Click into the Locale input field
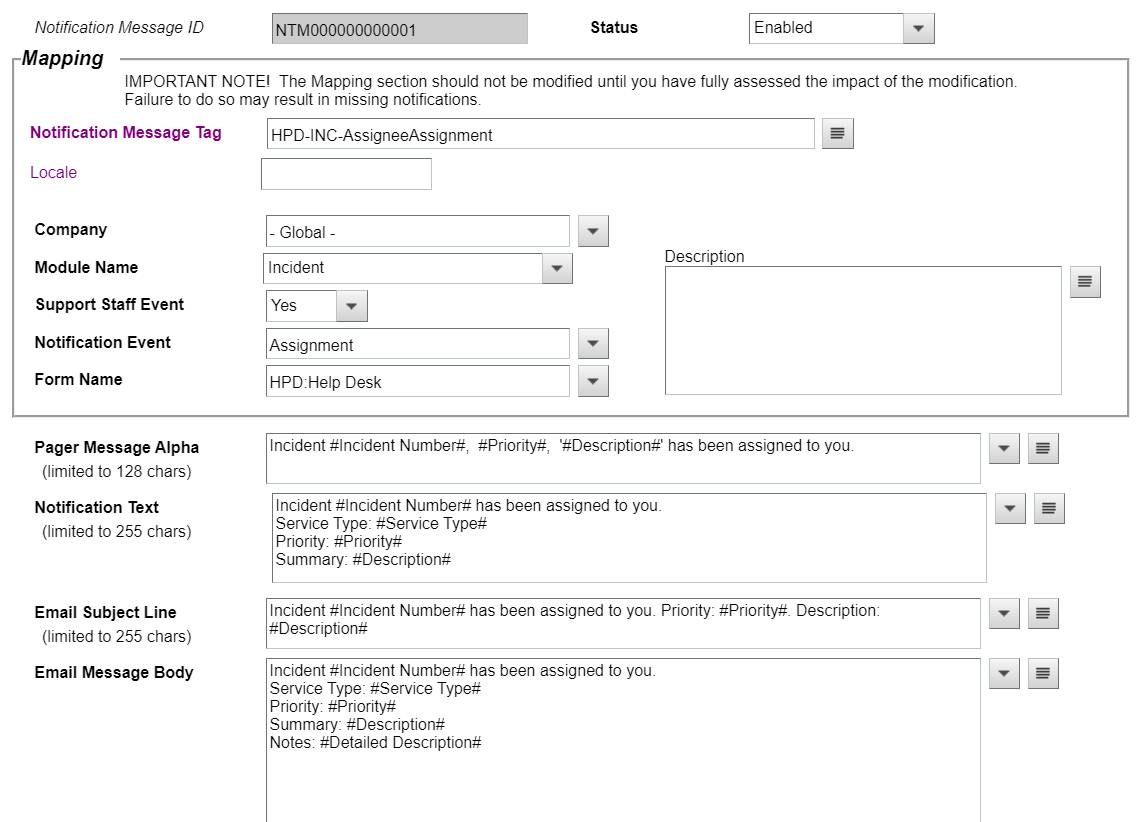Screen dimensions: 1136x822 tap(346, 174)
